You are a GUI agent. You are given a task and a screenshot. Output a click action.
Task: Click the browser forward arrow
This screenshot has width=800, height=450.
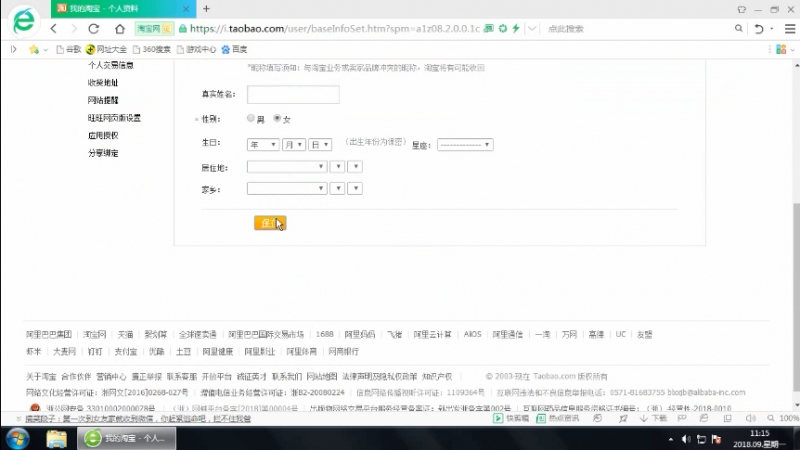pos(74,29)
